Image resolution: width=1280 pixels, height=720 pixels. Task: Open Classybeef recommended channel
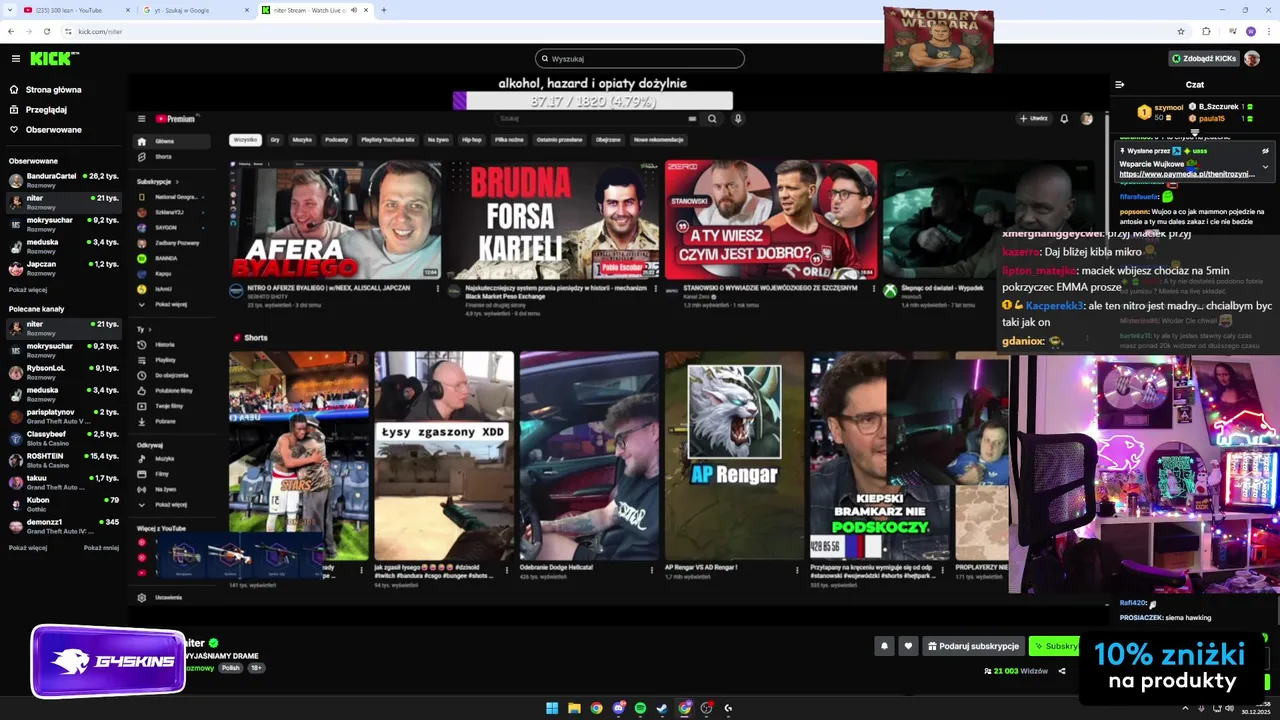tap(63, 438)
